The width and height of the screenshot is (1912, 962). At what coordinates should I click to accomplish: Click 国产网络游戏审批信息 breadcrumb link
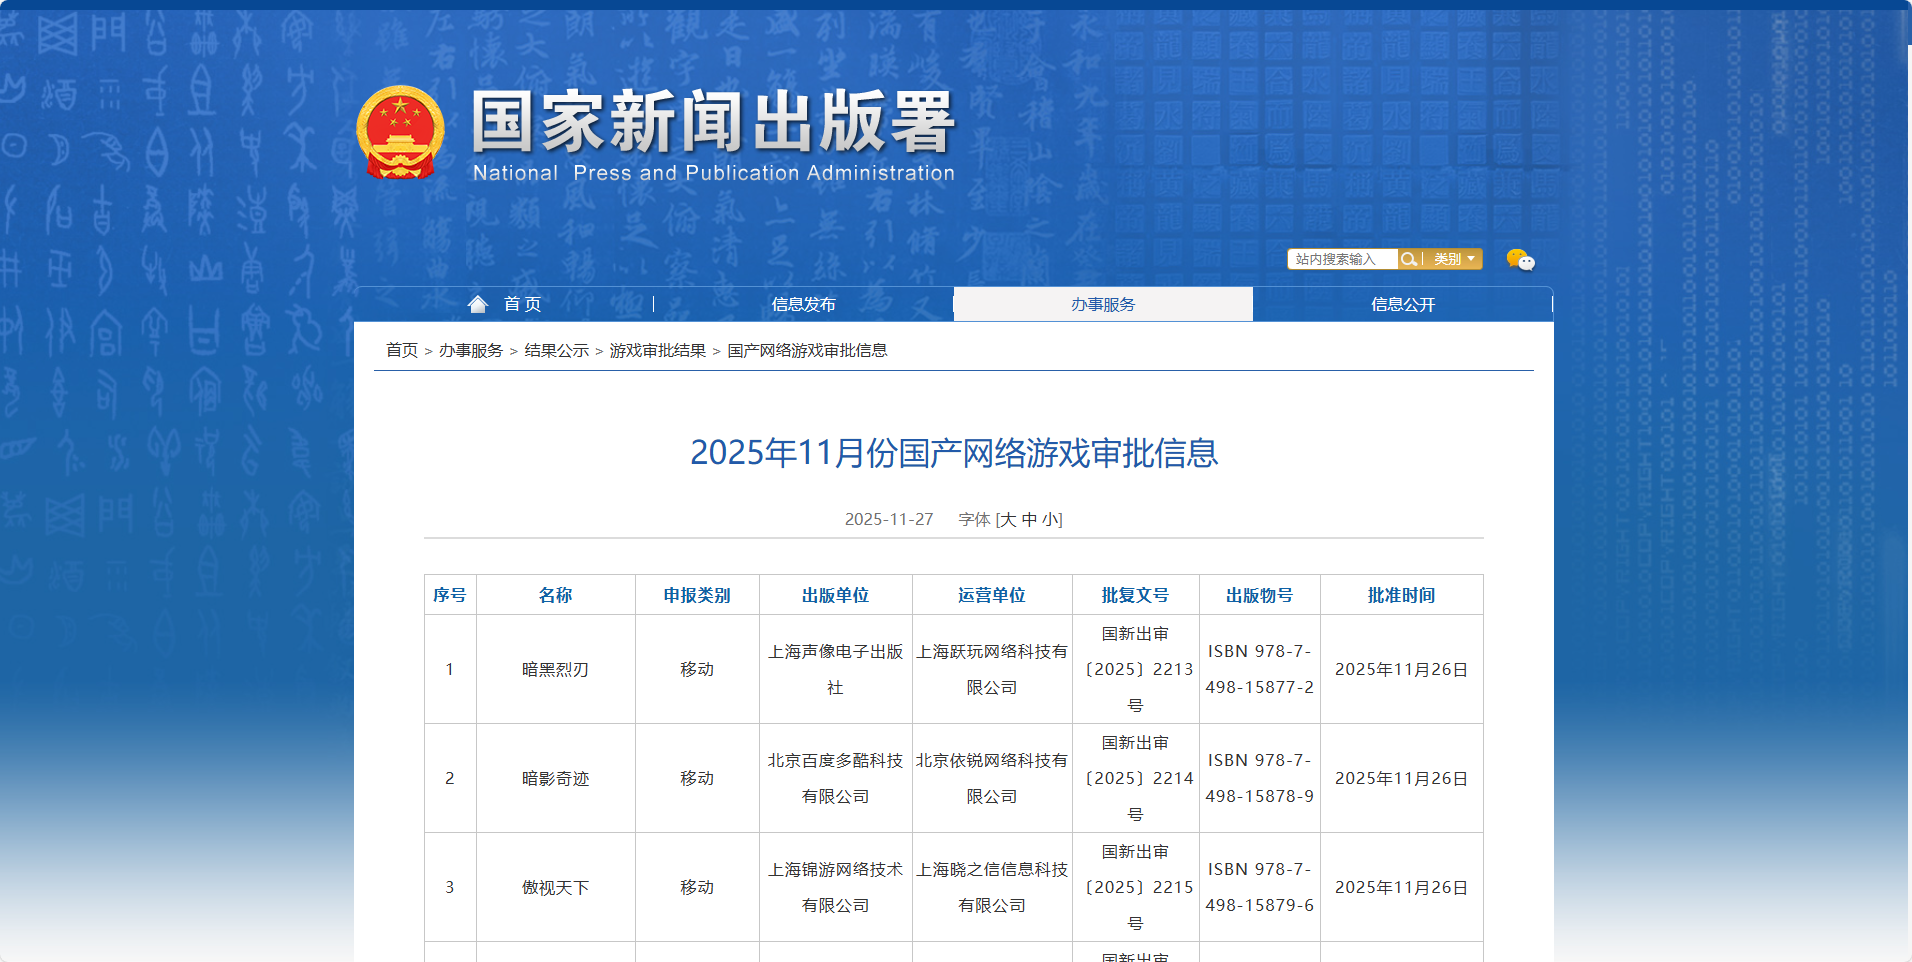point(807,350)
